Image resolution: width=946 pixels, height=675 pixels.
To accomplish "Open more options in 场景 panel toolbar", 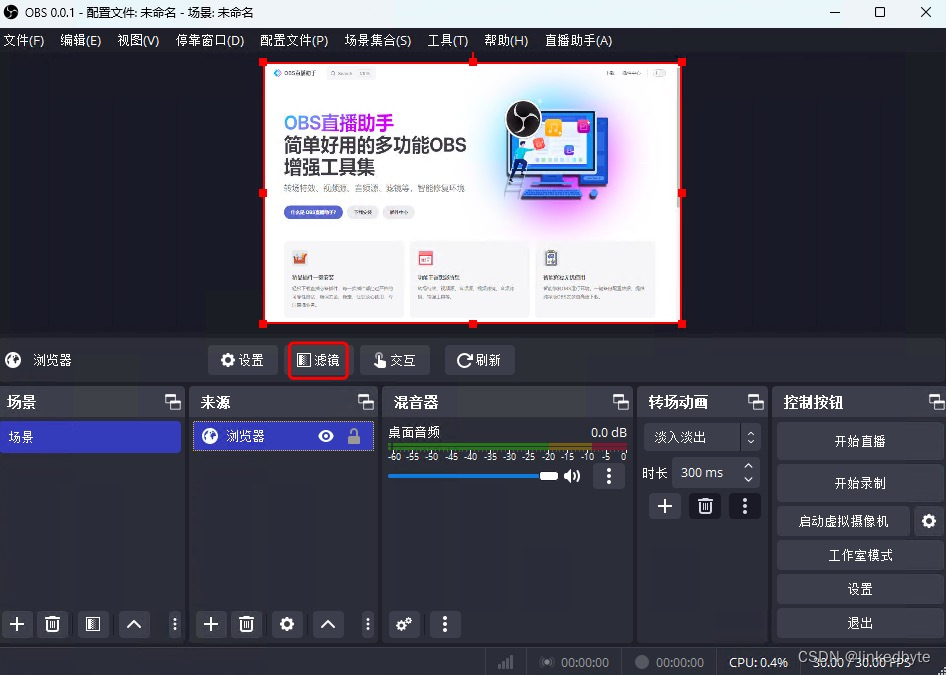I will click(x=175, y=624).
